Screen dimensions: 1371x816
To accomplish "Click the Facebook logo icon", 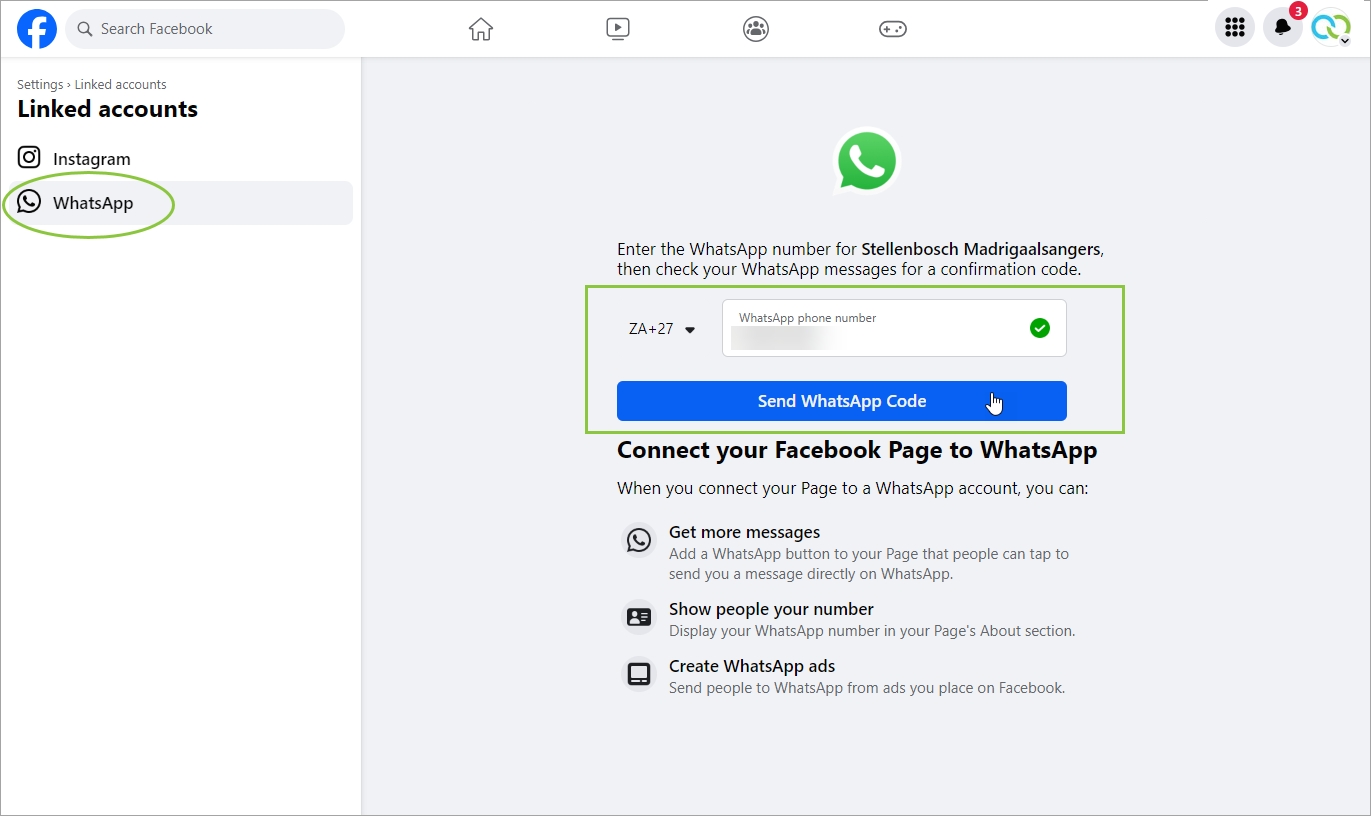I will pos(36,29).
